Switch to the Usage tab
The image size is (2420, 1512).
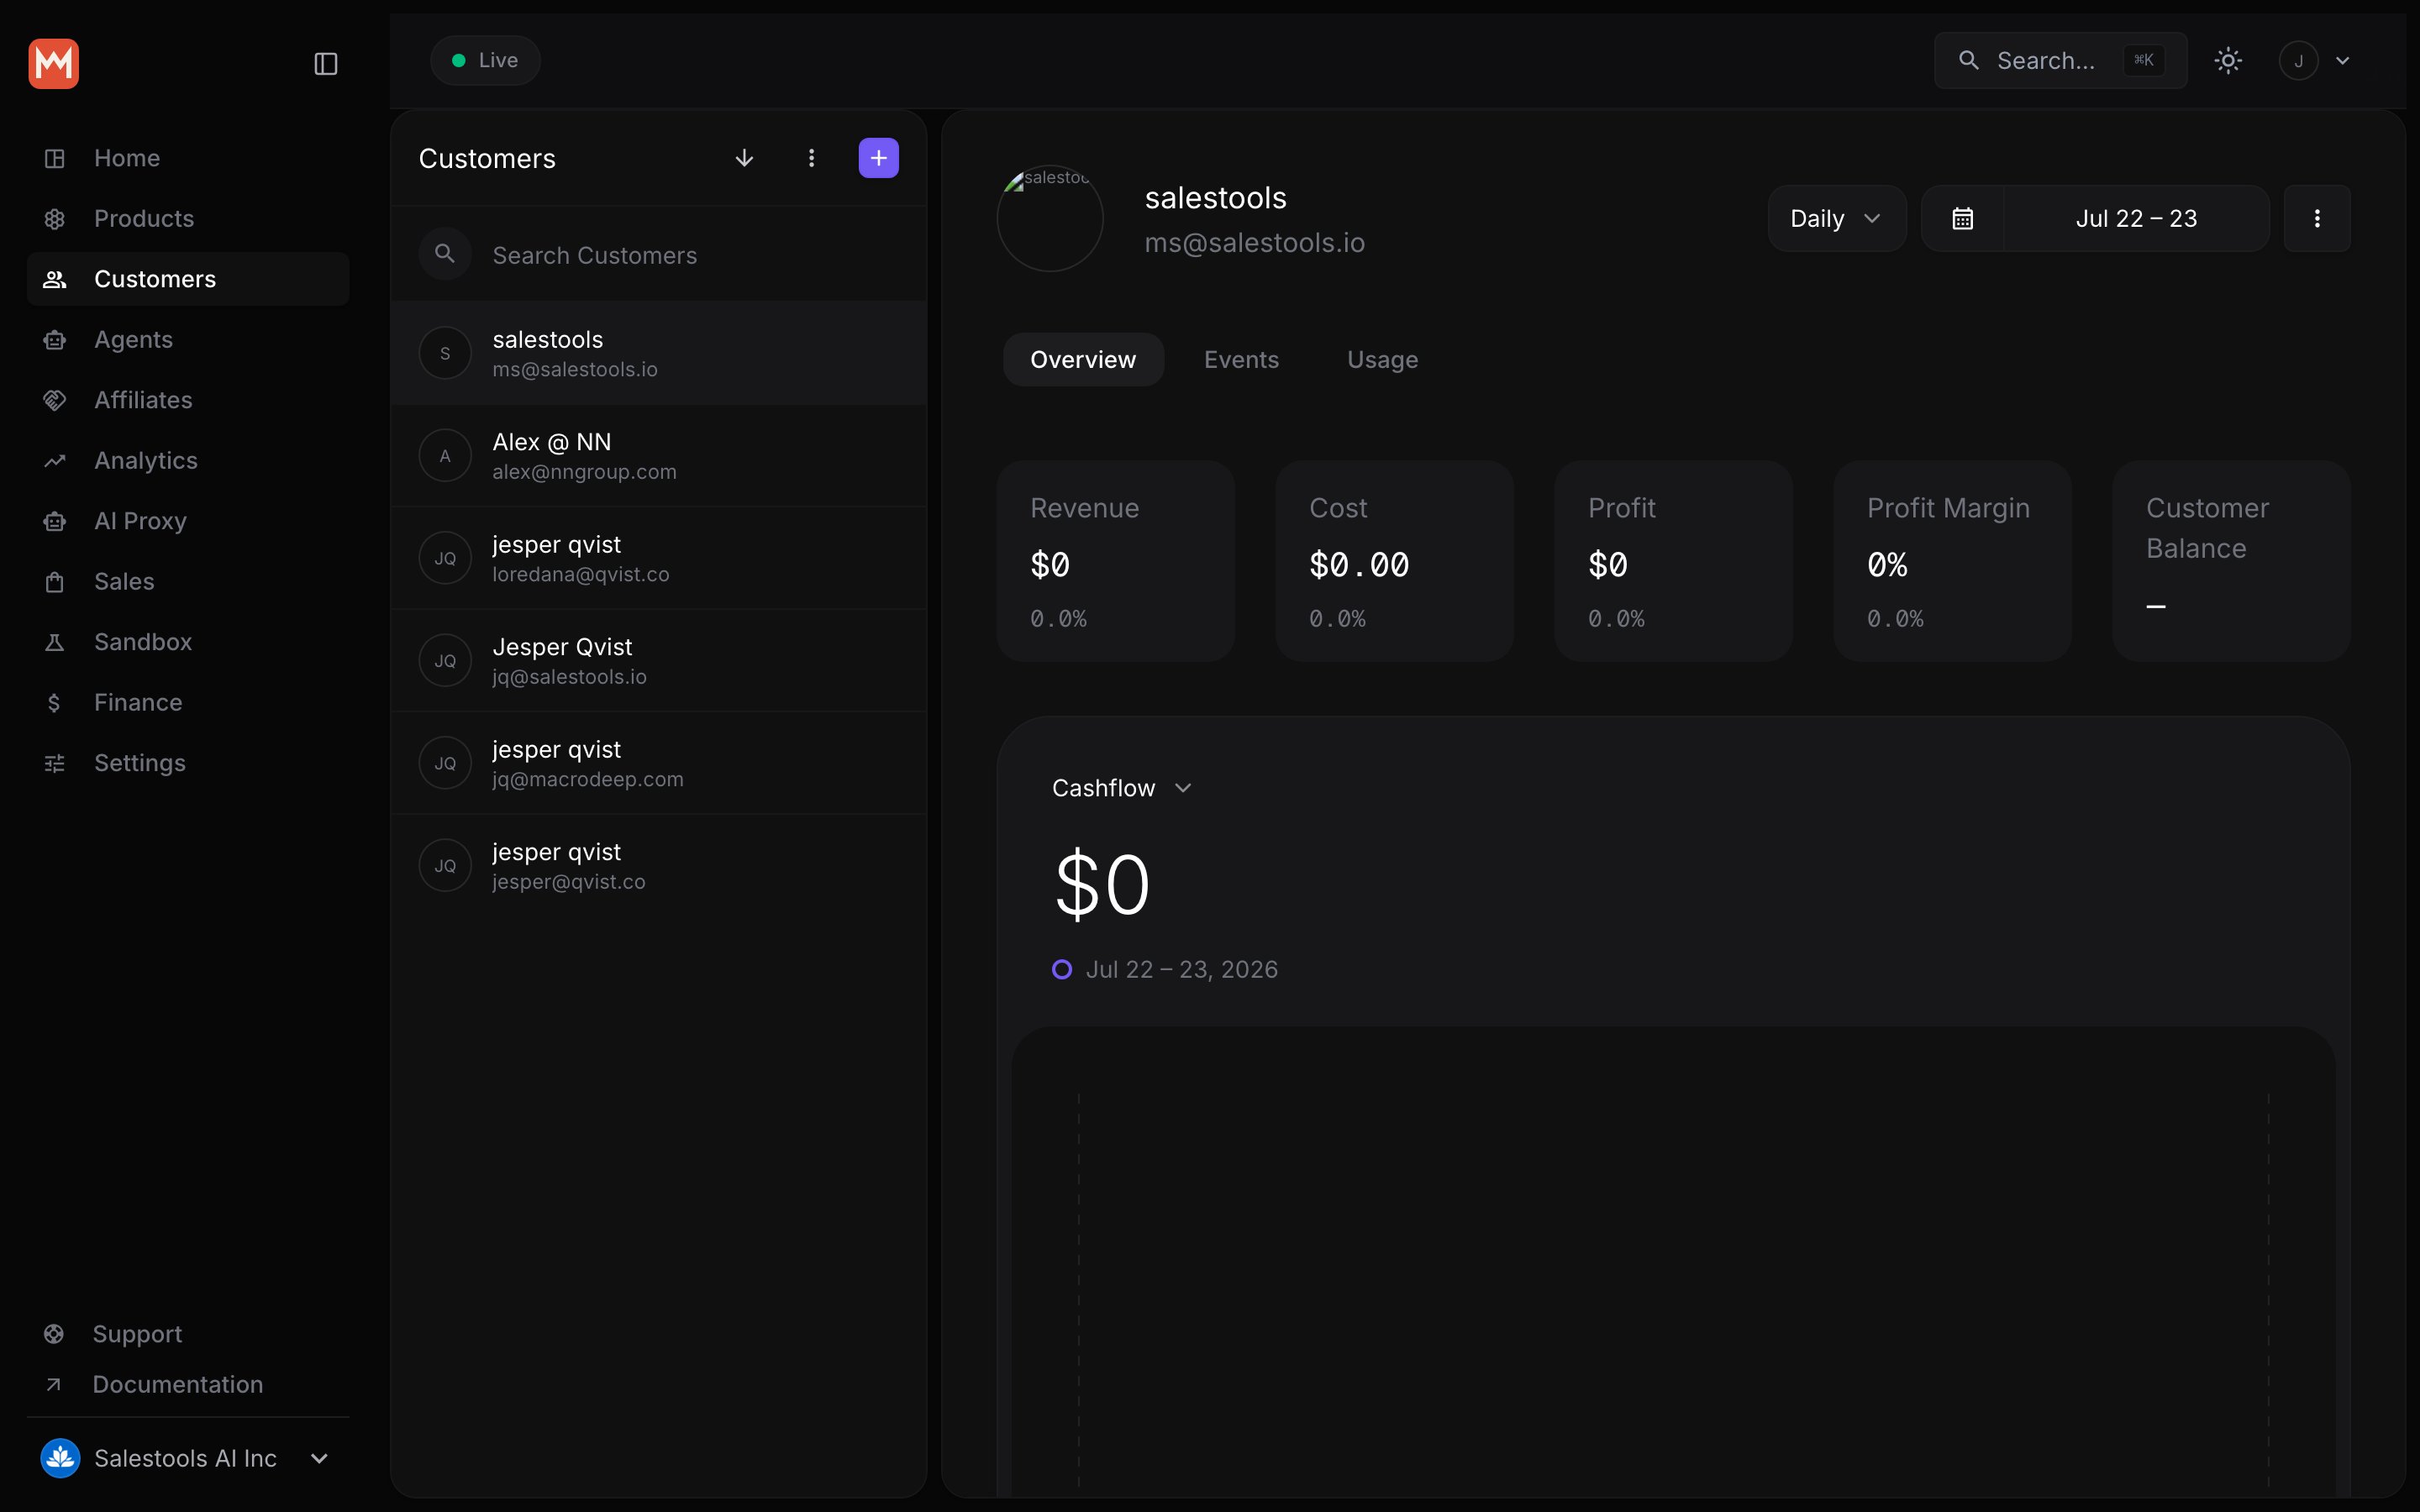pyautogui.click(x=1382, y=360)
